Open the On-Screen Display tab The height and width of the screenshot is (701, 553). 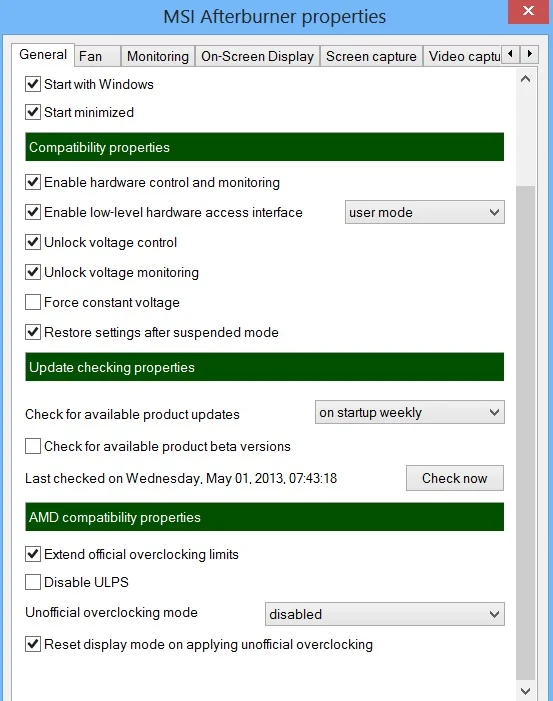(x=258, y=56)
